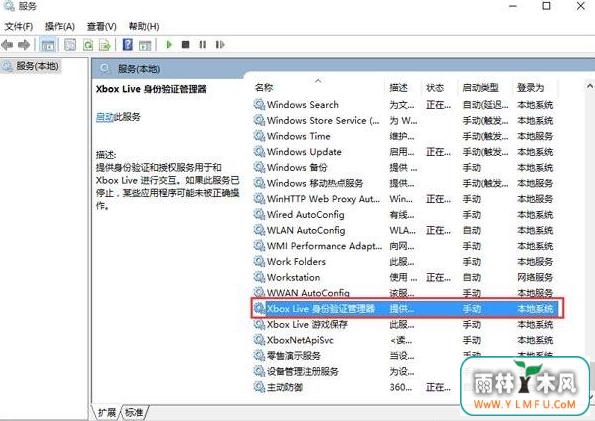Viewport: 595px width, 421px height.
Task: Start service with green play icon
Action: point(169,45)
